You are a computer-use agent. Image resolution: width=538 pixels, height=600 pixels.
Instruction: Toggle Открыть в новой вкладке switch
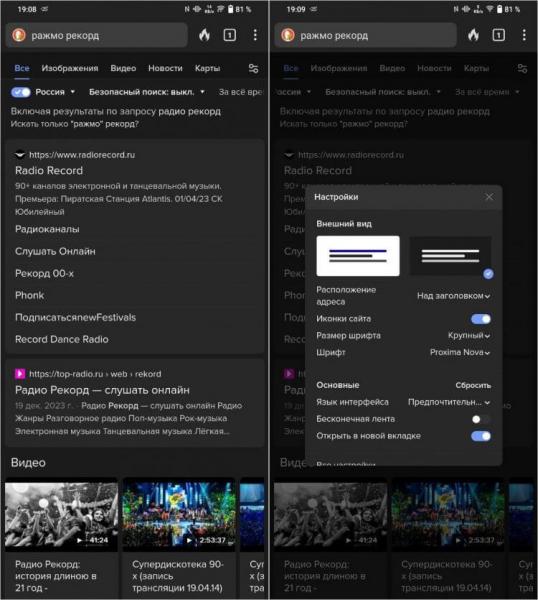(481, 436)
